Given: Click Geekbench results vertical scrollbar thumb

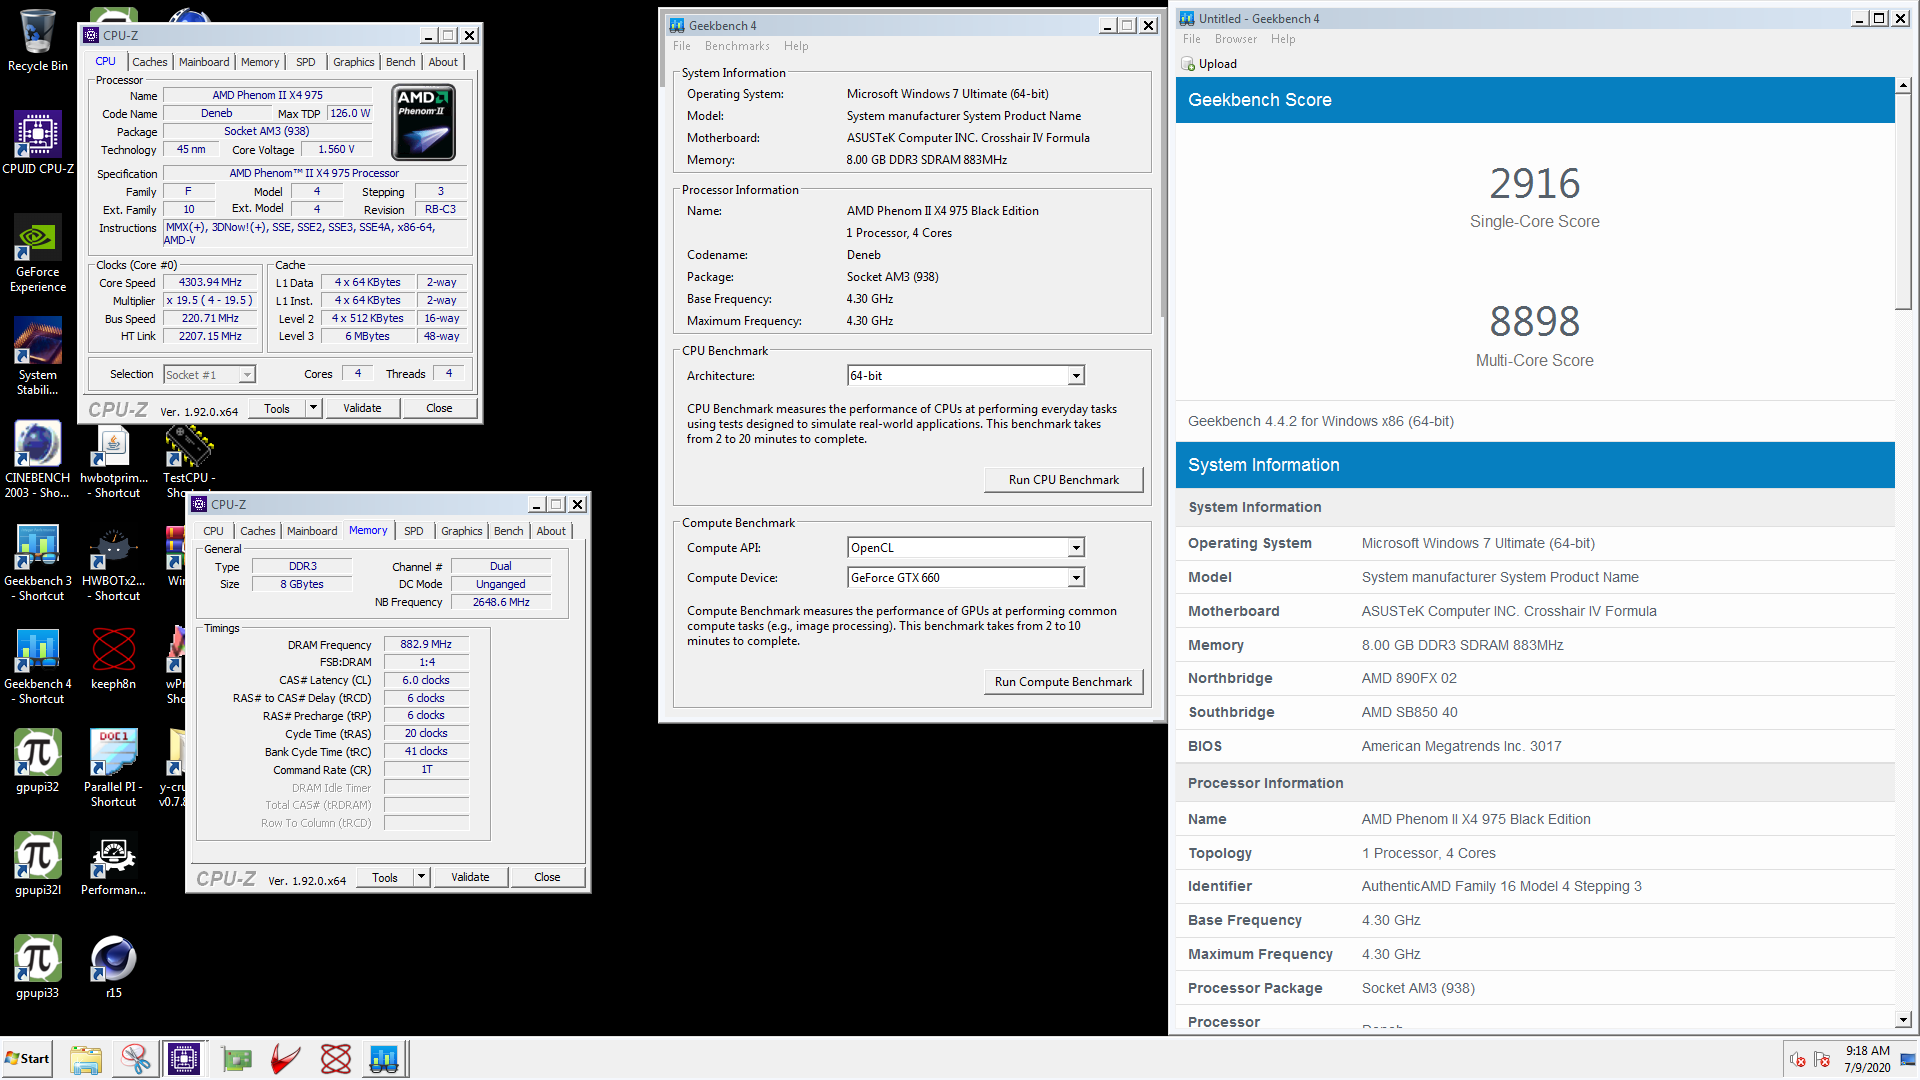Looking at the screenshot, I should (1903, 202).
